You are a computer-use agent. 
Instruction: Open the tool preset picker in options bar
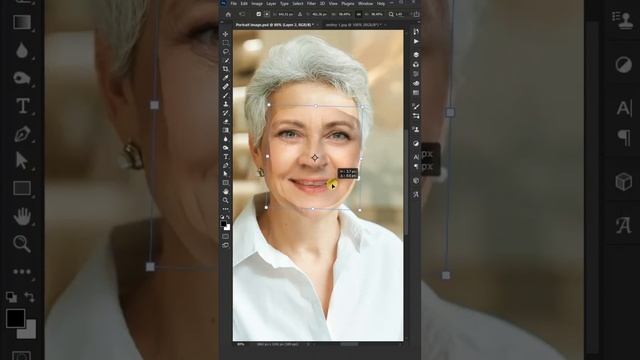242,14
